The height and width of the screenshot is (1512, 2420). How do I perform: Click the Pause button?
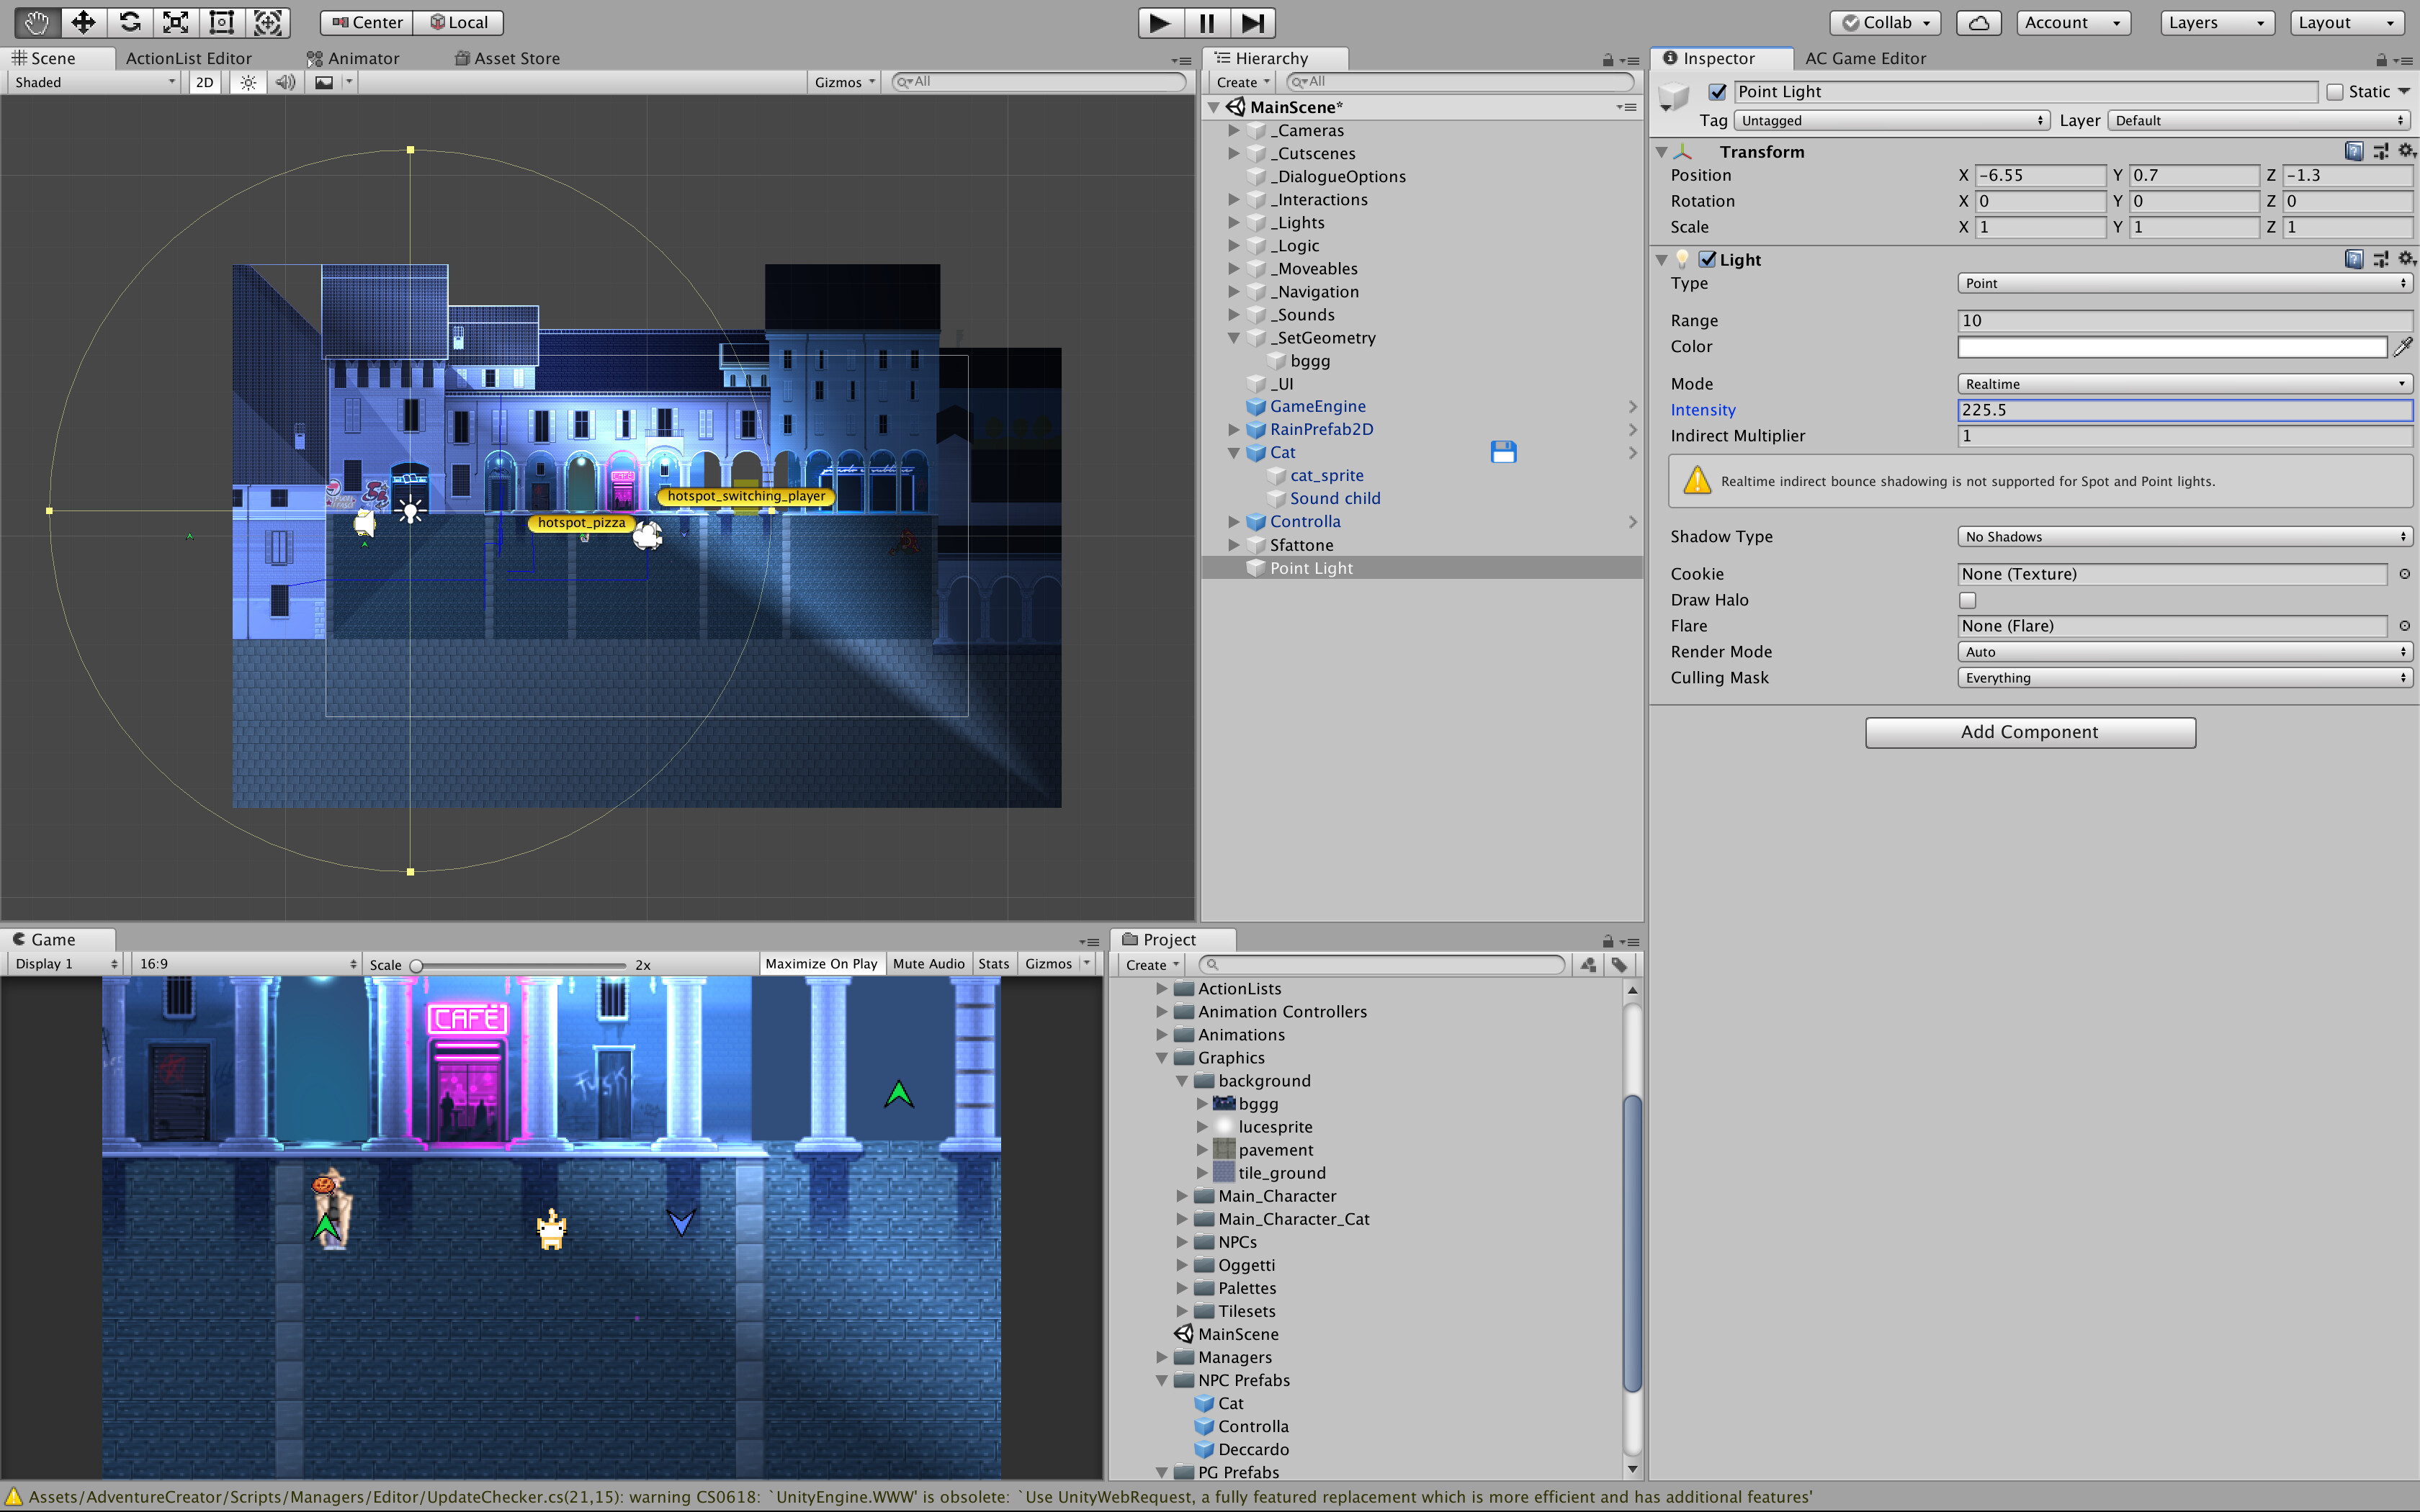tap(1206, 22)
